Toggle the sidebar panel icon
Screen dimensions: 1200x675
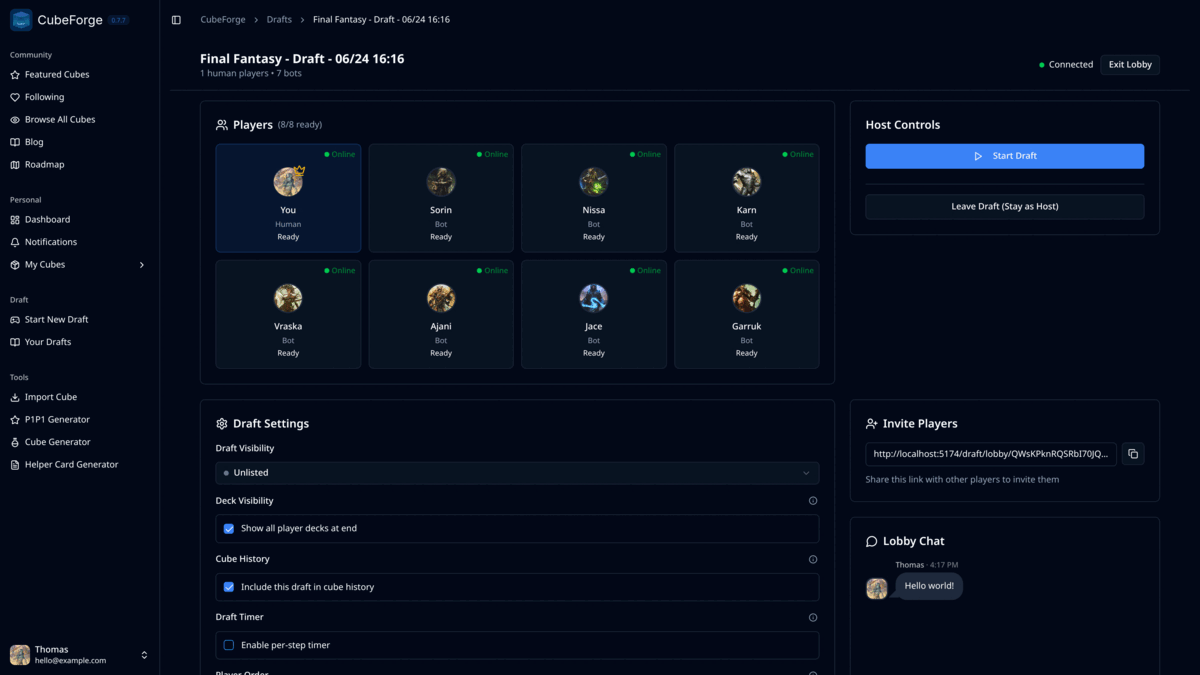(176, 20)
